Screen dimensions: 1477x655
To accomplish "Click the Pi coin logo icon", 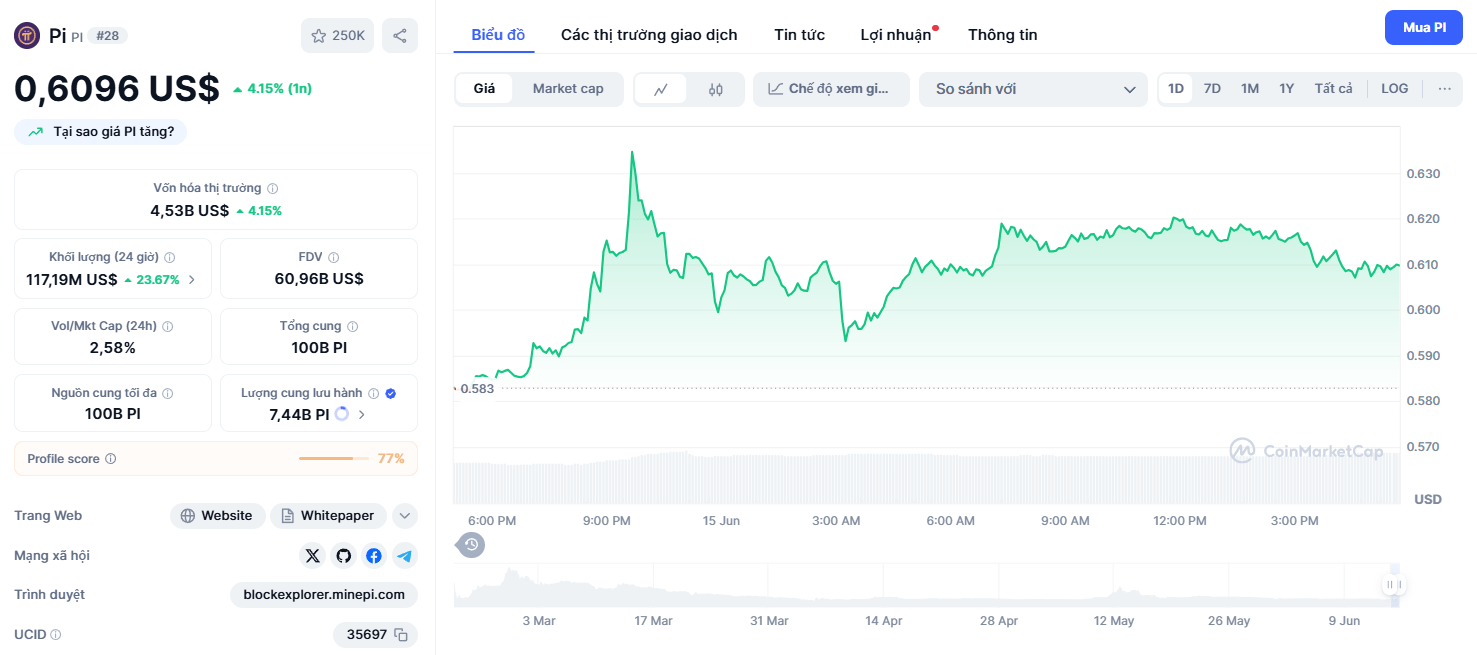I will click(x=27, y=36).
